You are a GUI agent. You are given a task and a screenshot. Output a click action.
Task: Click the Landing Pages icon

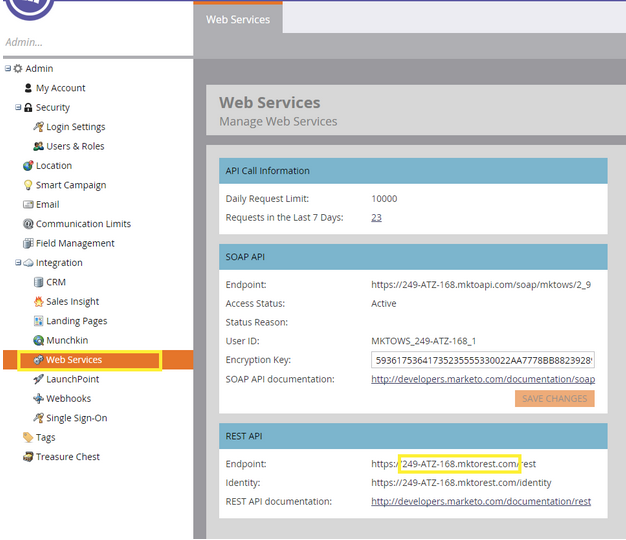point(38,321)
